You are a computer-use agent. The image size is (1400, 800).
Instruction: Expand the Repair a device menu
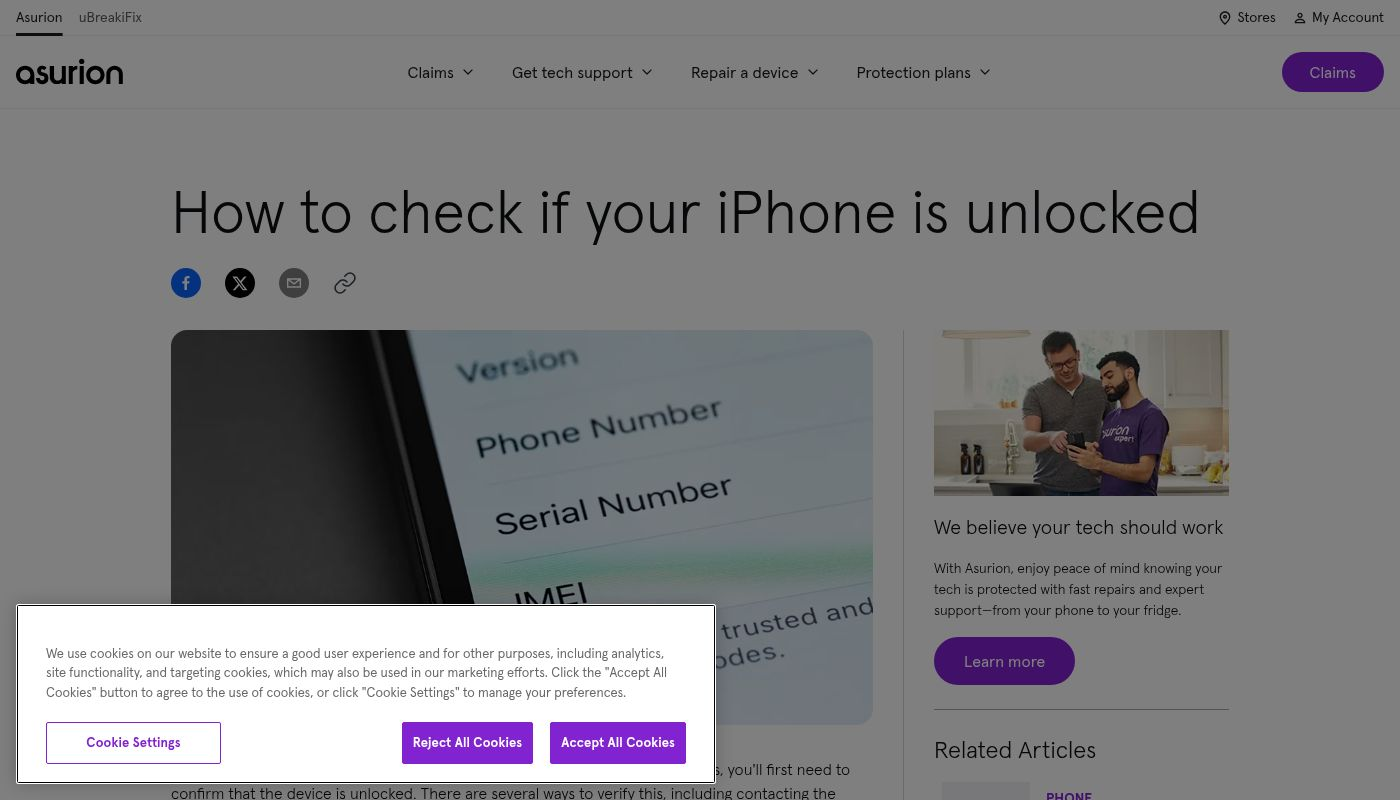[x=755, y=73]
